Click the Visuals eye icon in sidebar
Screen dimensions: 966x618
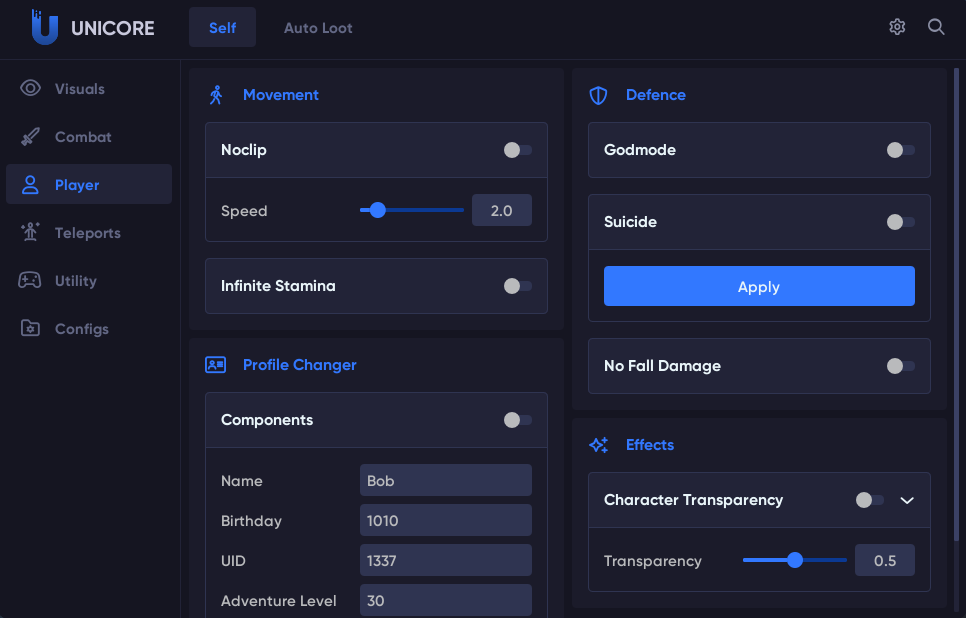(30, 89)
